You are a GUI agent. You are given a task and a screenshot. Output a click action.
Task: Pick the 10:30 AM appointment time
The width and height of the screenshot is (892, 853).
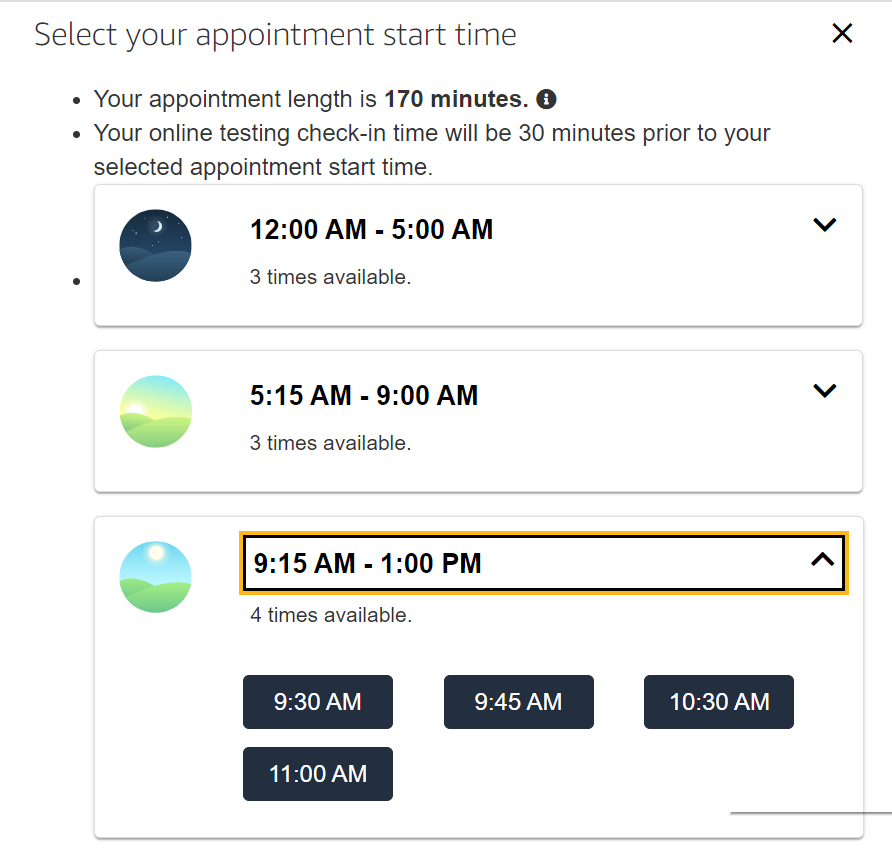(x=718, y=702)
